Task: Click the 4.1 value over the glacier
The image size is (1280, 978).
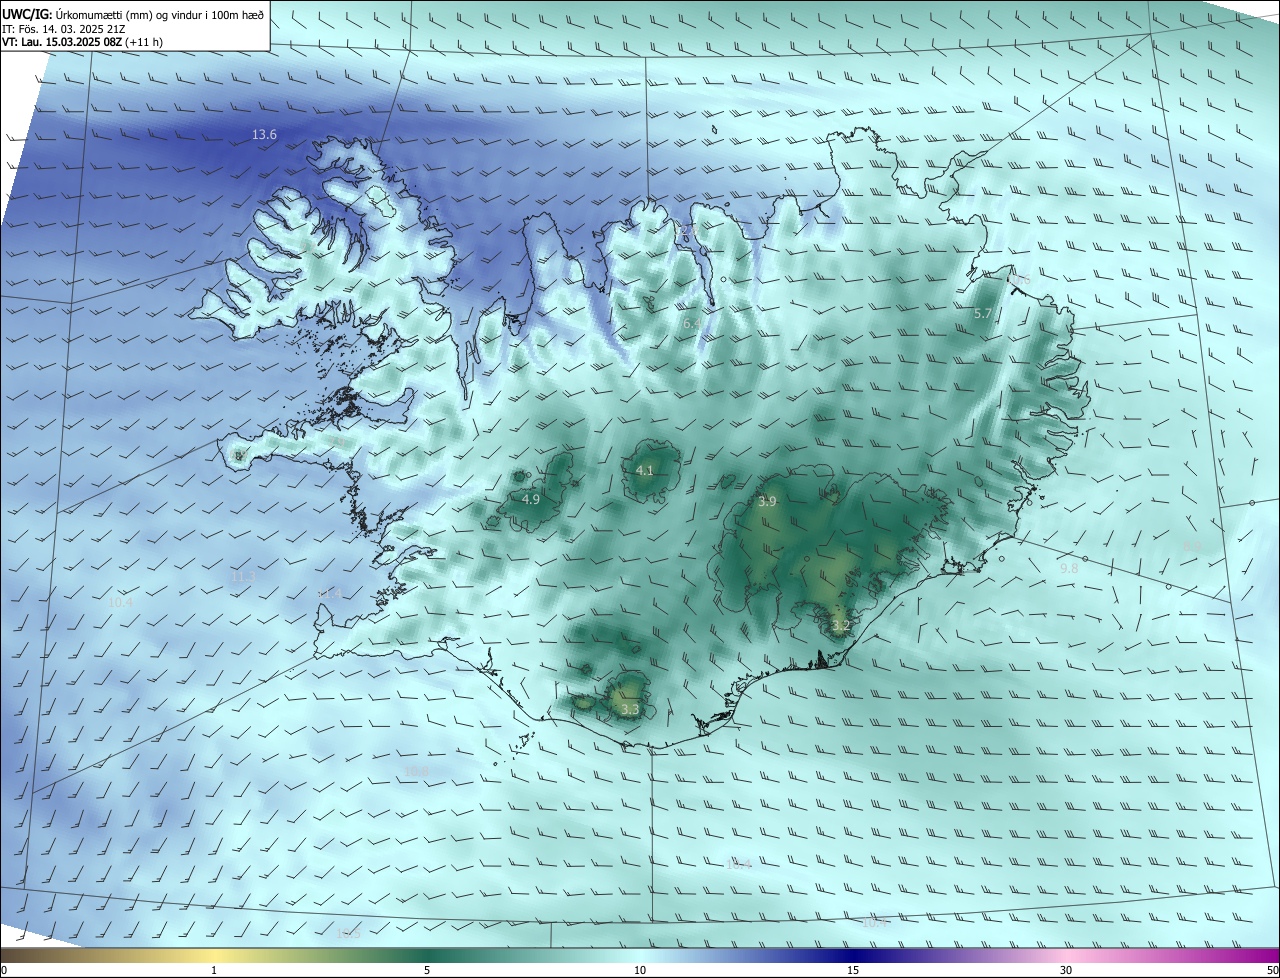Action: [x=644, y=470]
